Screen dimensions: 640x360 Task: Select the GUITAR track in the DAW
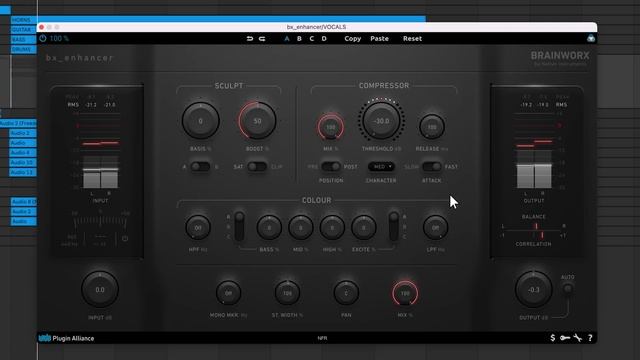23,30
